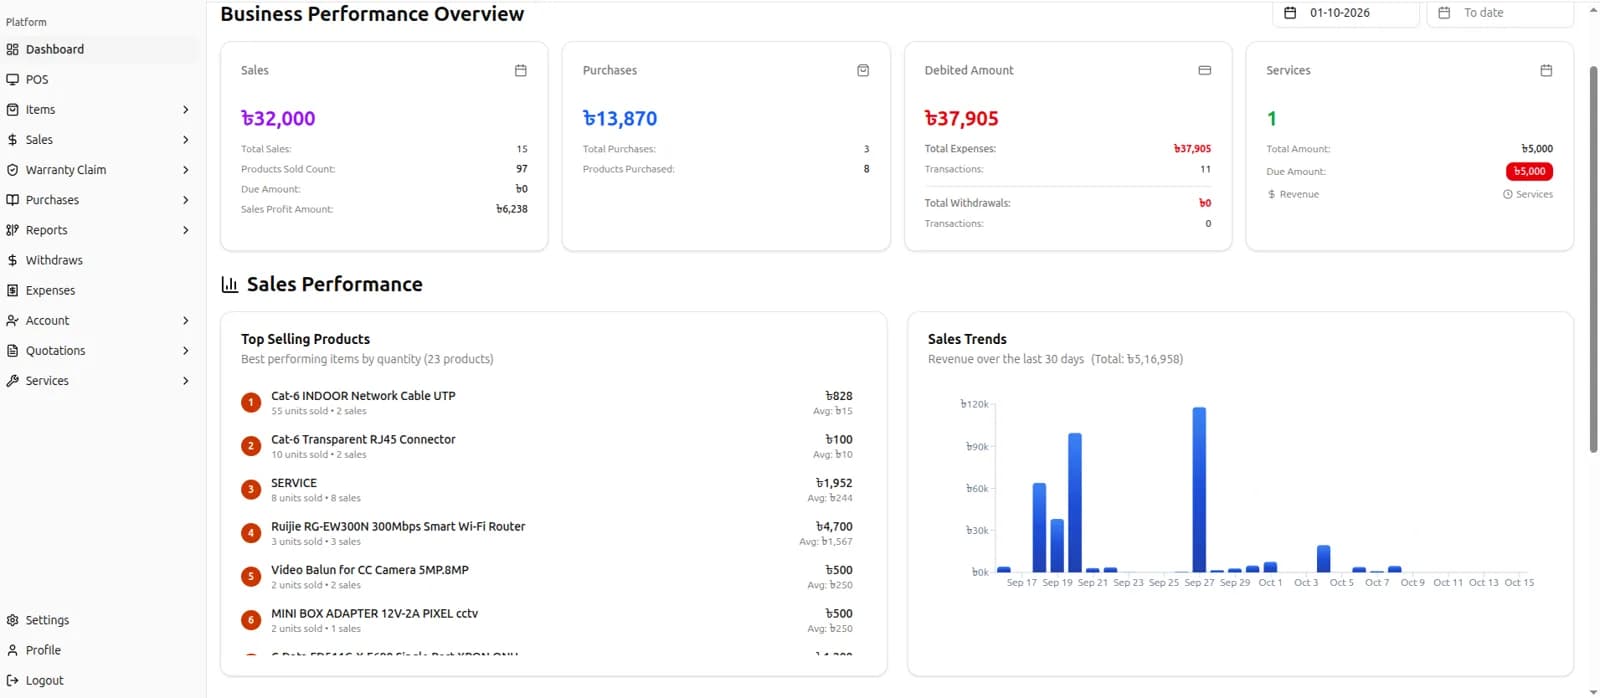
Task: Click rank 1 badge for Cat-6 Network Cable
Action: [x=251, y=402]
